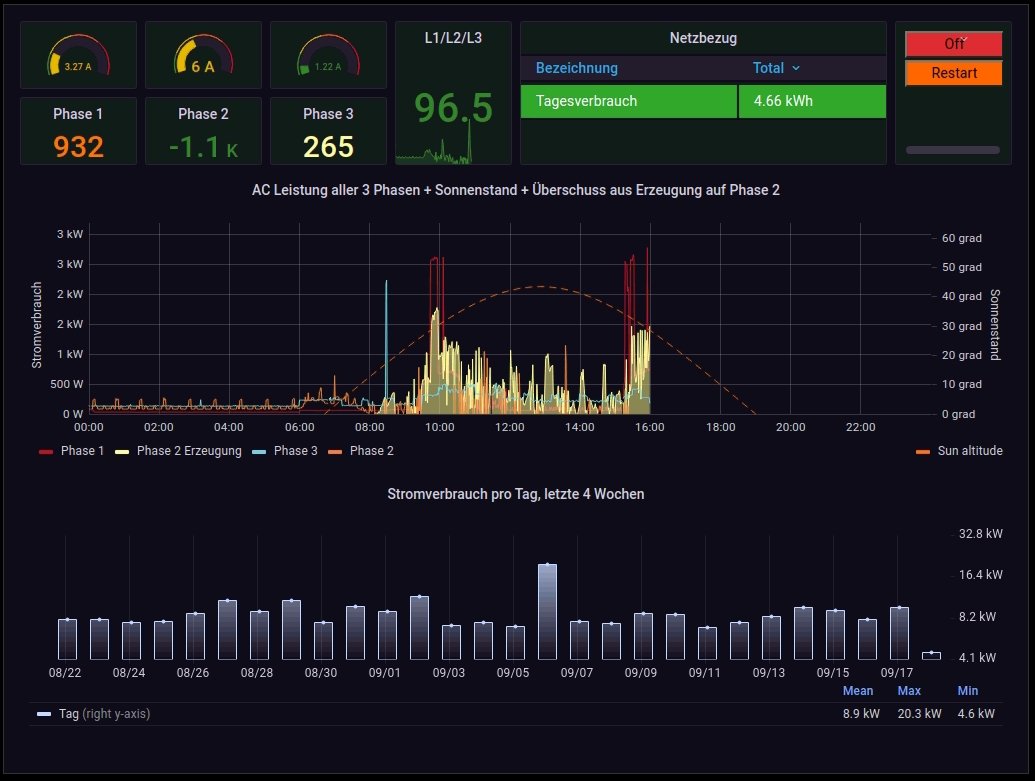
Task: Click the Tag series legend color marker
Action: click(44, 714)
